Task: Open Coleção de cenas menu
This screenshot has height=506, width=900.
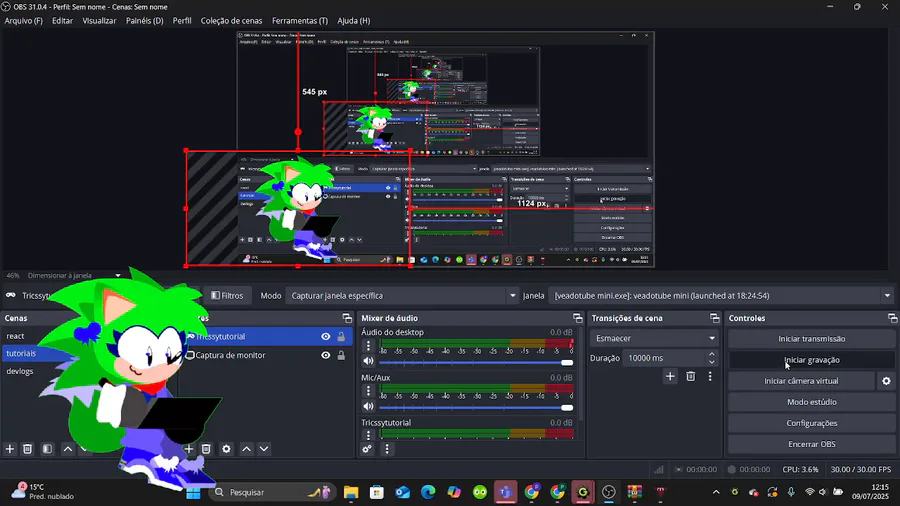Action: [231, 21]
